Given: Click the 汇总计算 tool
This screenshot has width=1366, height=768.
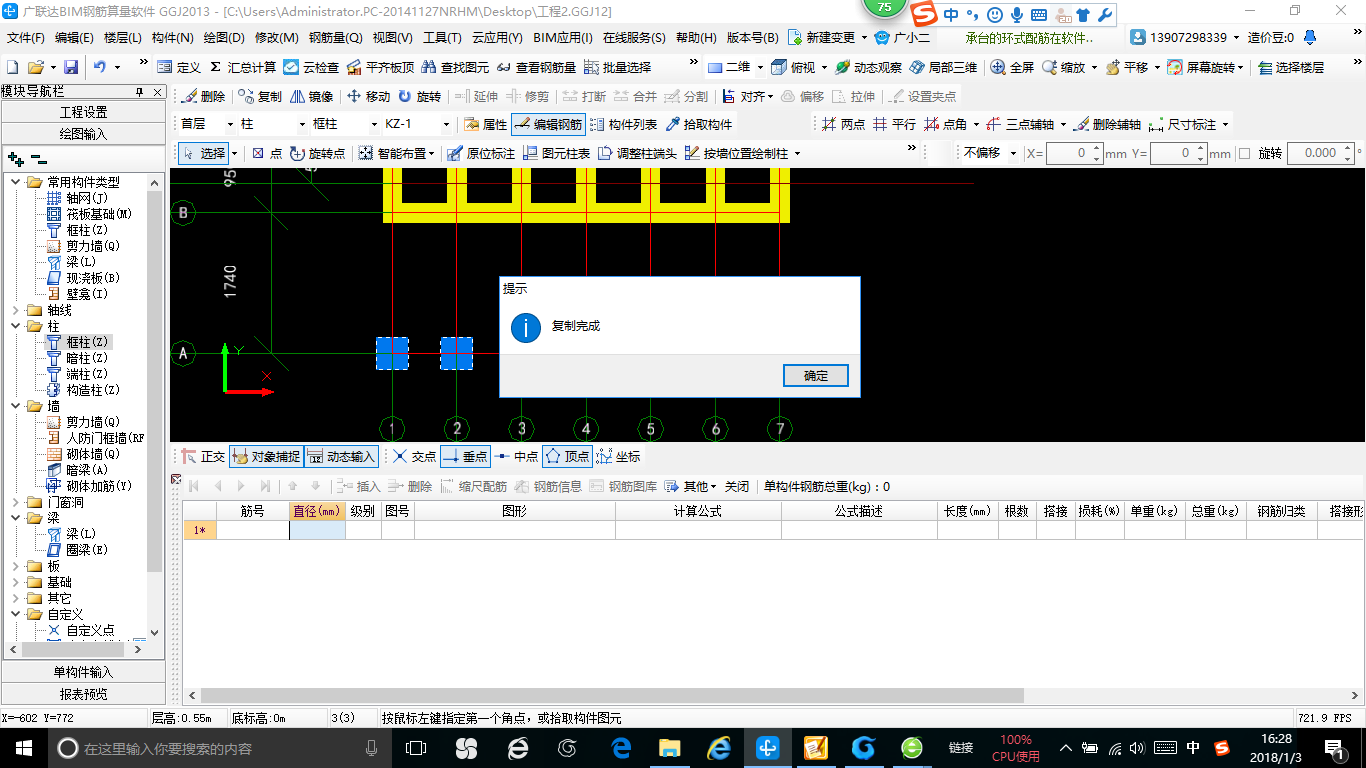Looking at the screenshot, I should (x=243, y=67).
